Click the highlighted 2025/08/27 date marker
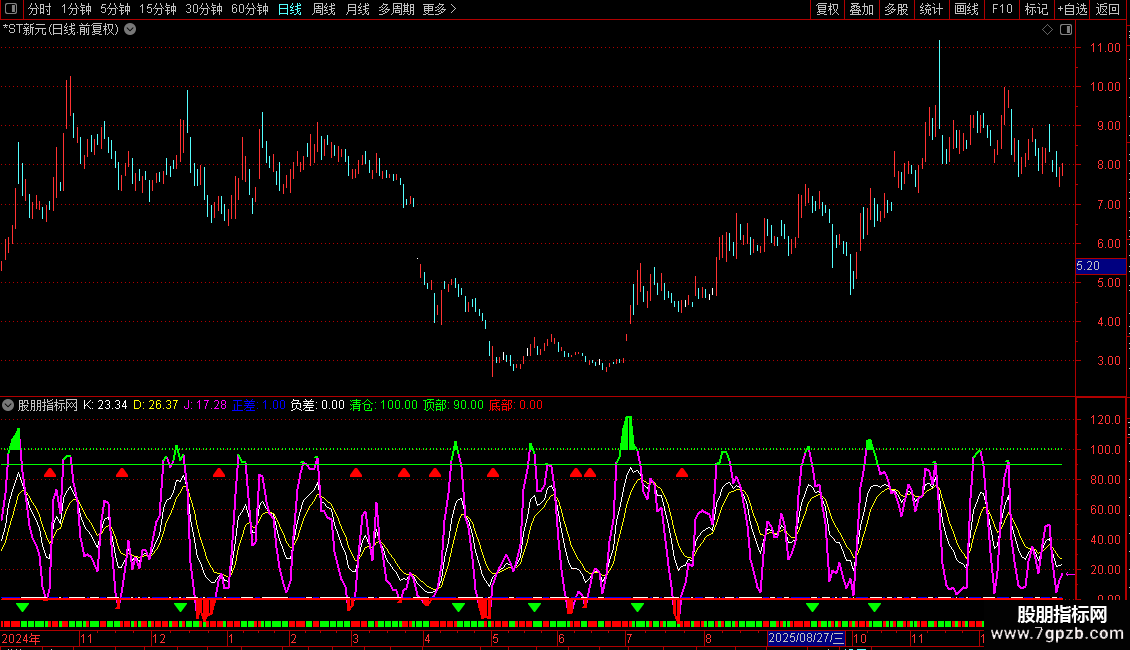 [x=806, y=638]
